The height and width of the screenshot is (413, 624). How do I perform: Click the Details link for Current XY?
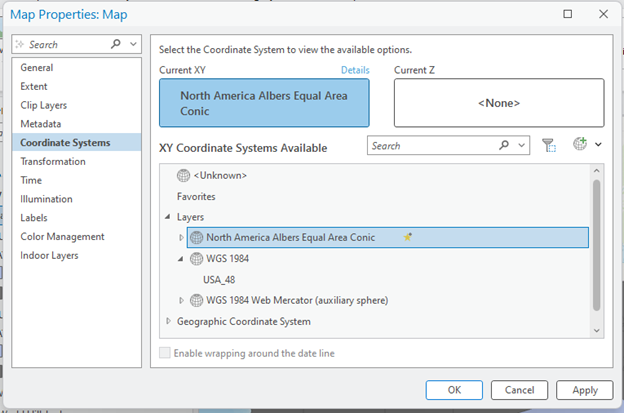click(x=355, y=70)
